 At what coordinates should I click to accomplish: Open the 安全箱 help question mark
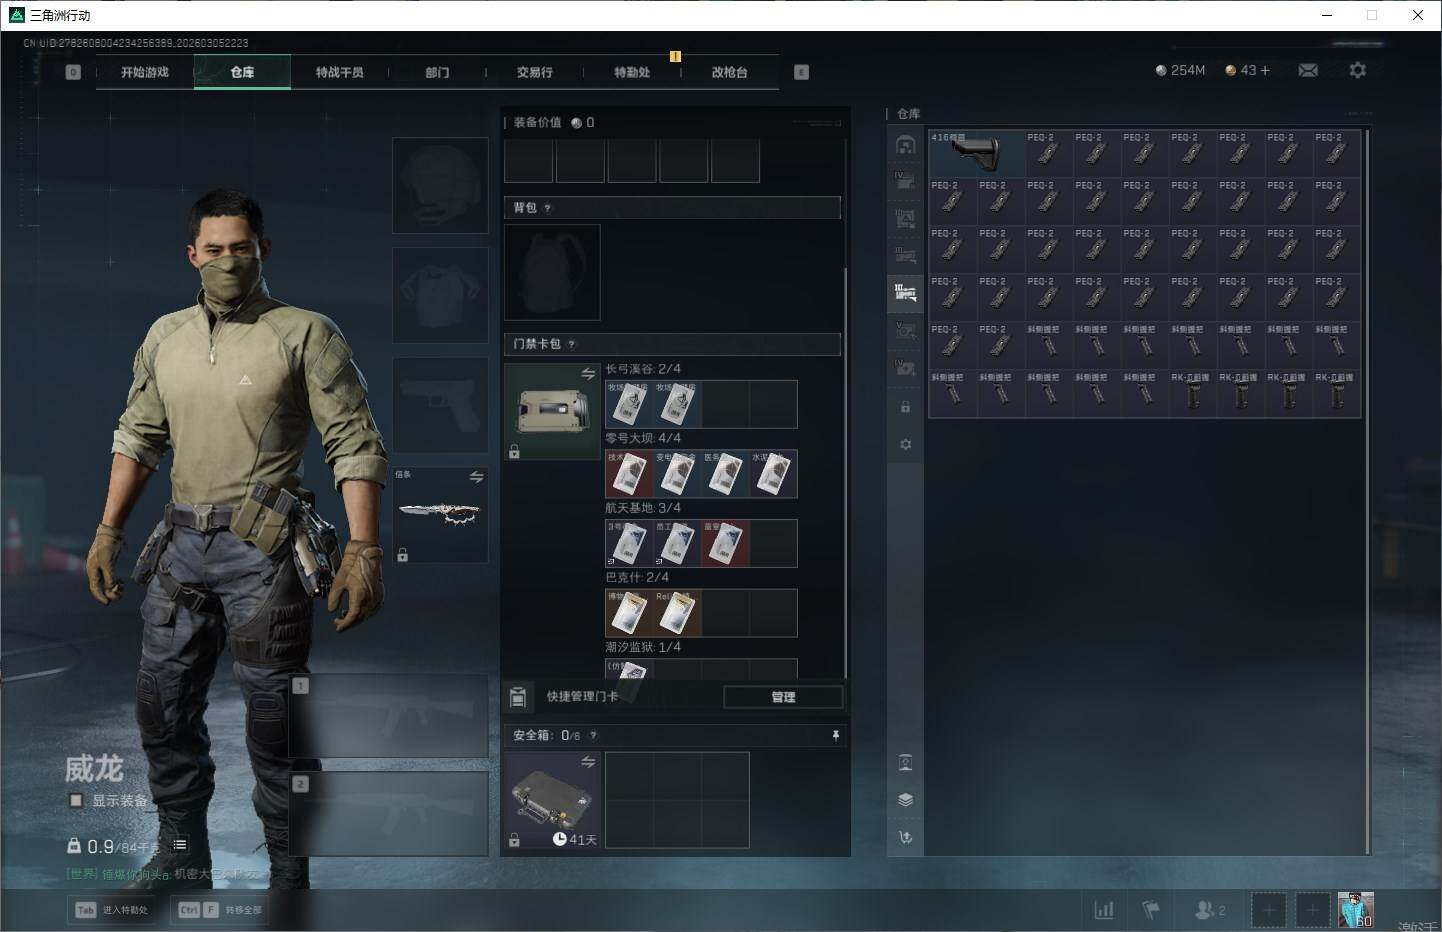click(593, 735)
